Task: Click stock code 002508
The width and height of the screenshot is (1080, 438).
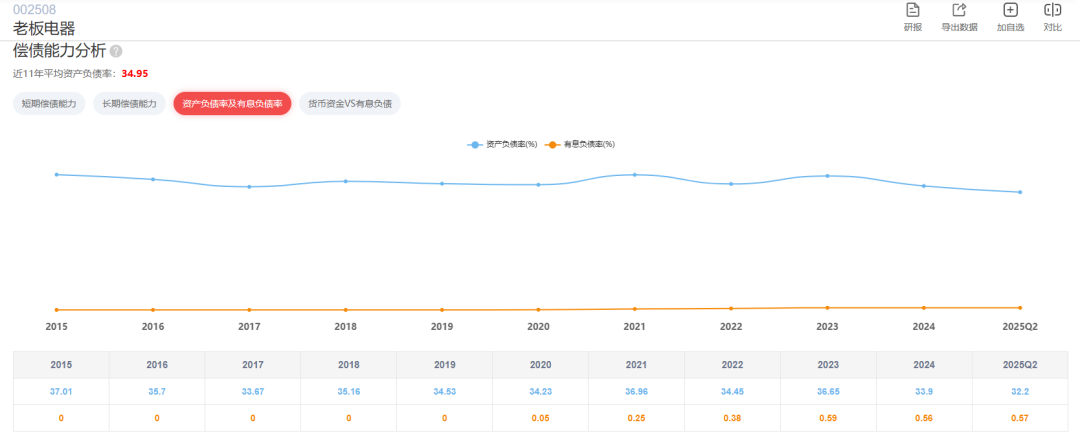Action: point(34,9)
